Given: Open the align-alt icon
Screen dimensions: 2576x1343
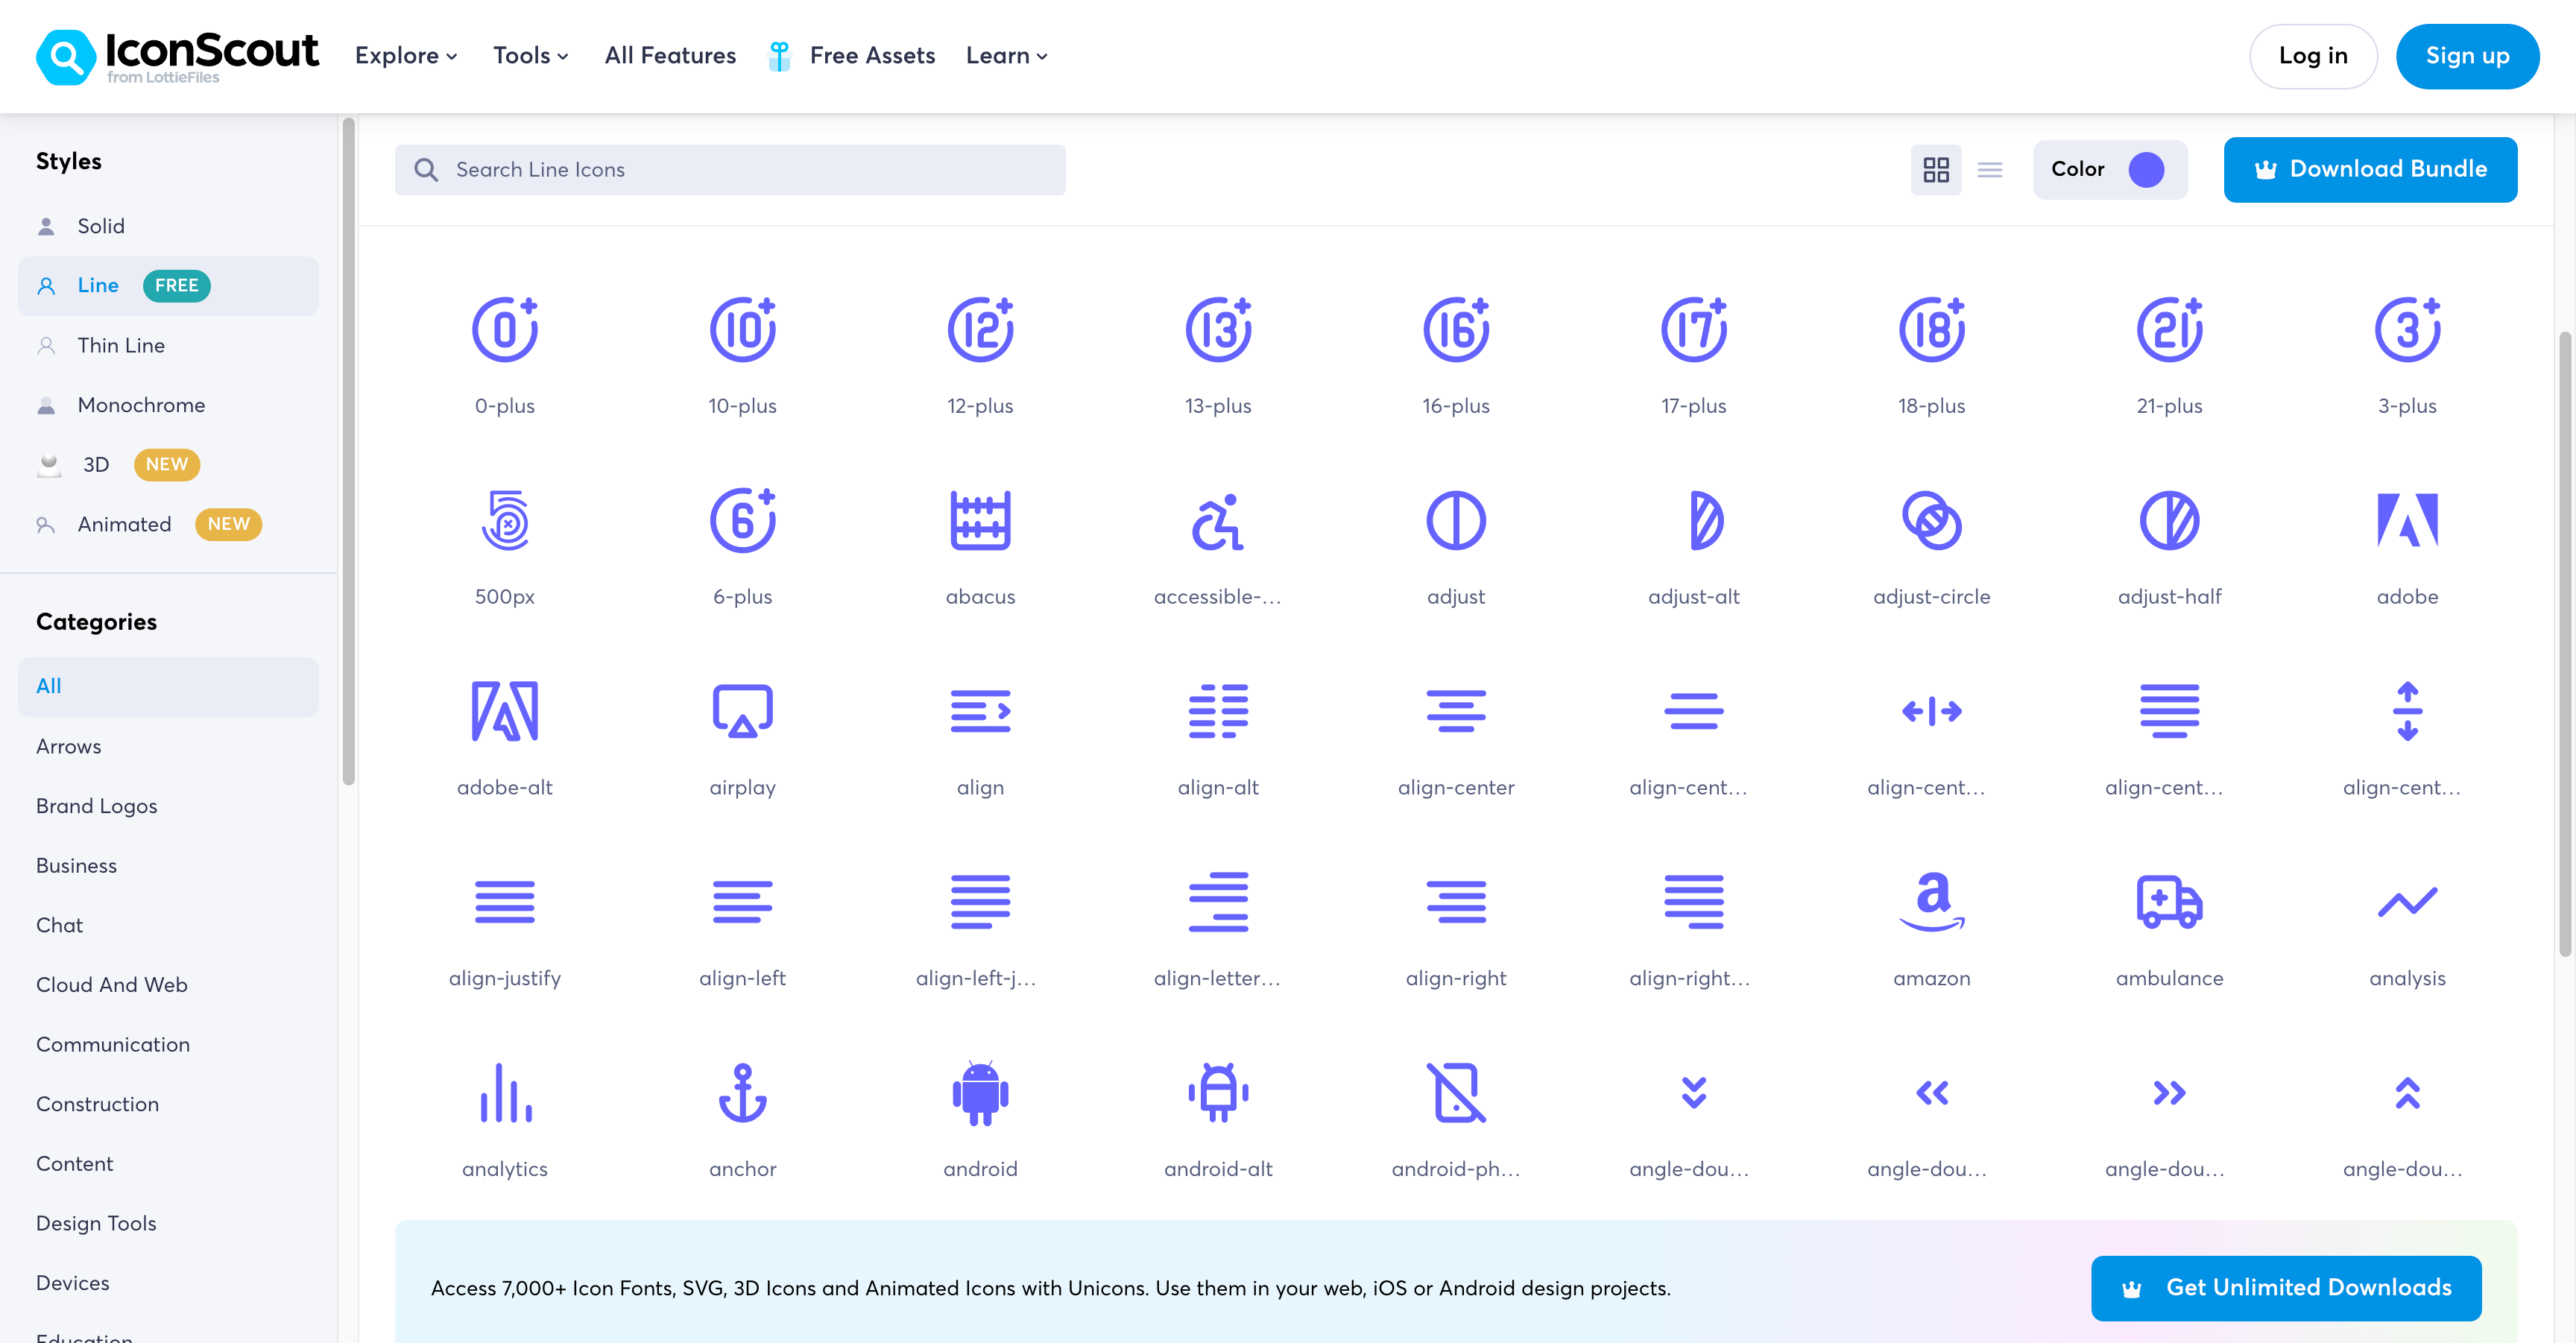Looking at the screenshot, I should click(x=1217, y=712).
